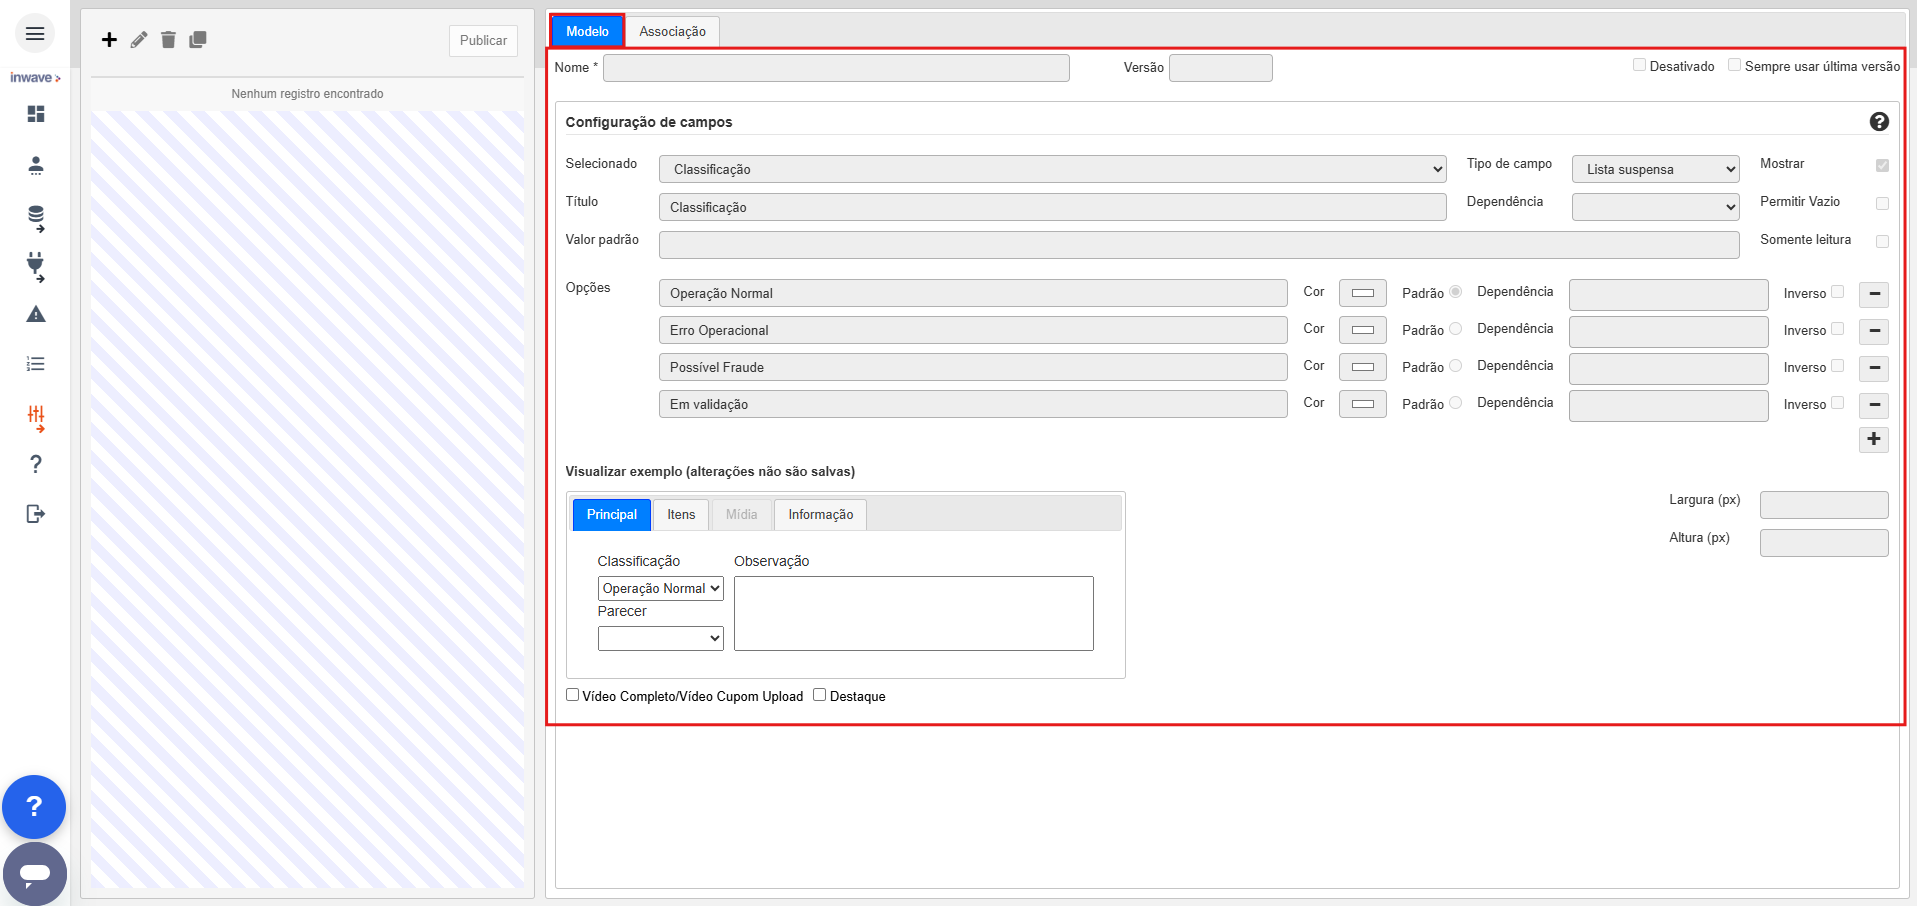The height and width of the screenshot is (906, 1917).
Task: Click the Valor padrão field
Action: pos(1199,245)
